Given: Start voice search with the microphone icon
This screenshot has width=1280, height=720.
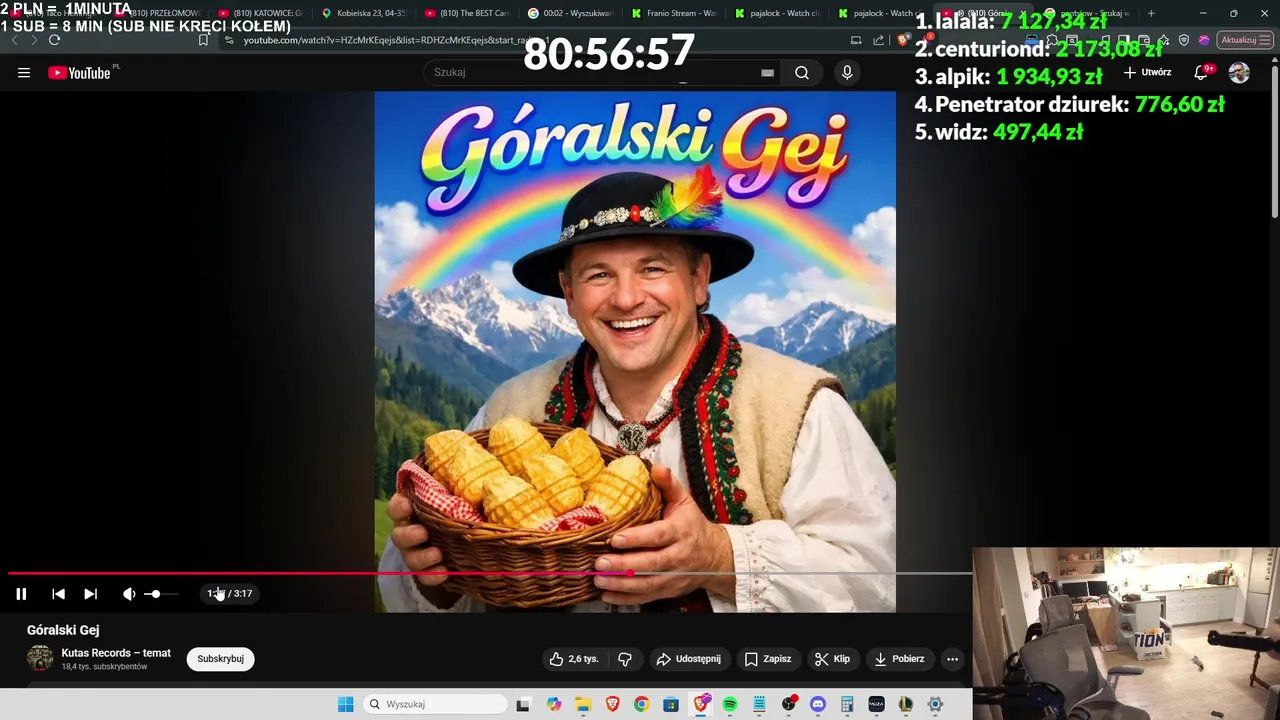Looking at the screenshot, I should 847,73.
